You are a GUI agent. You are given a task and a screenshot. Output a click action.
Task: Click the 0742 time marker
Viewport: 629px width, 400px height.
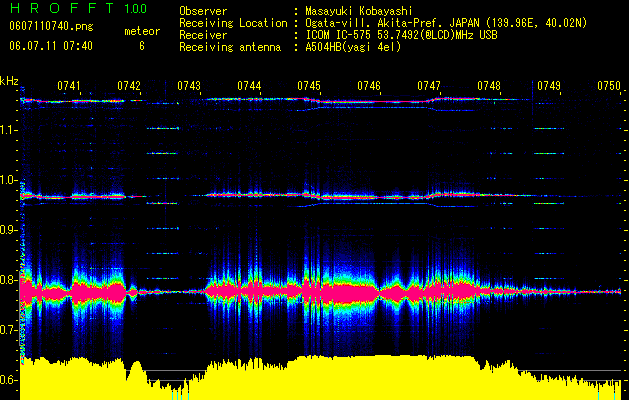coord(129,86)
